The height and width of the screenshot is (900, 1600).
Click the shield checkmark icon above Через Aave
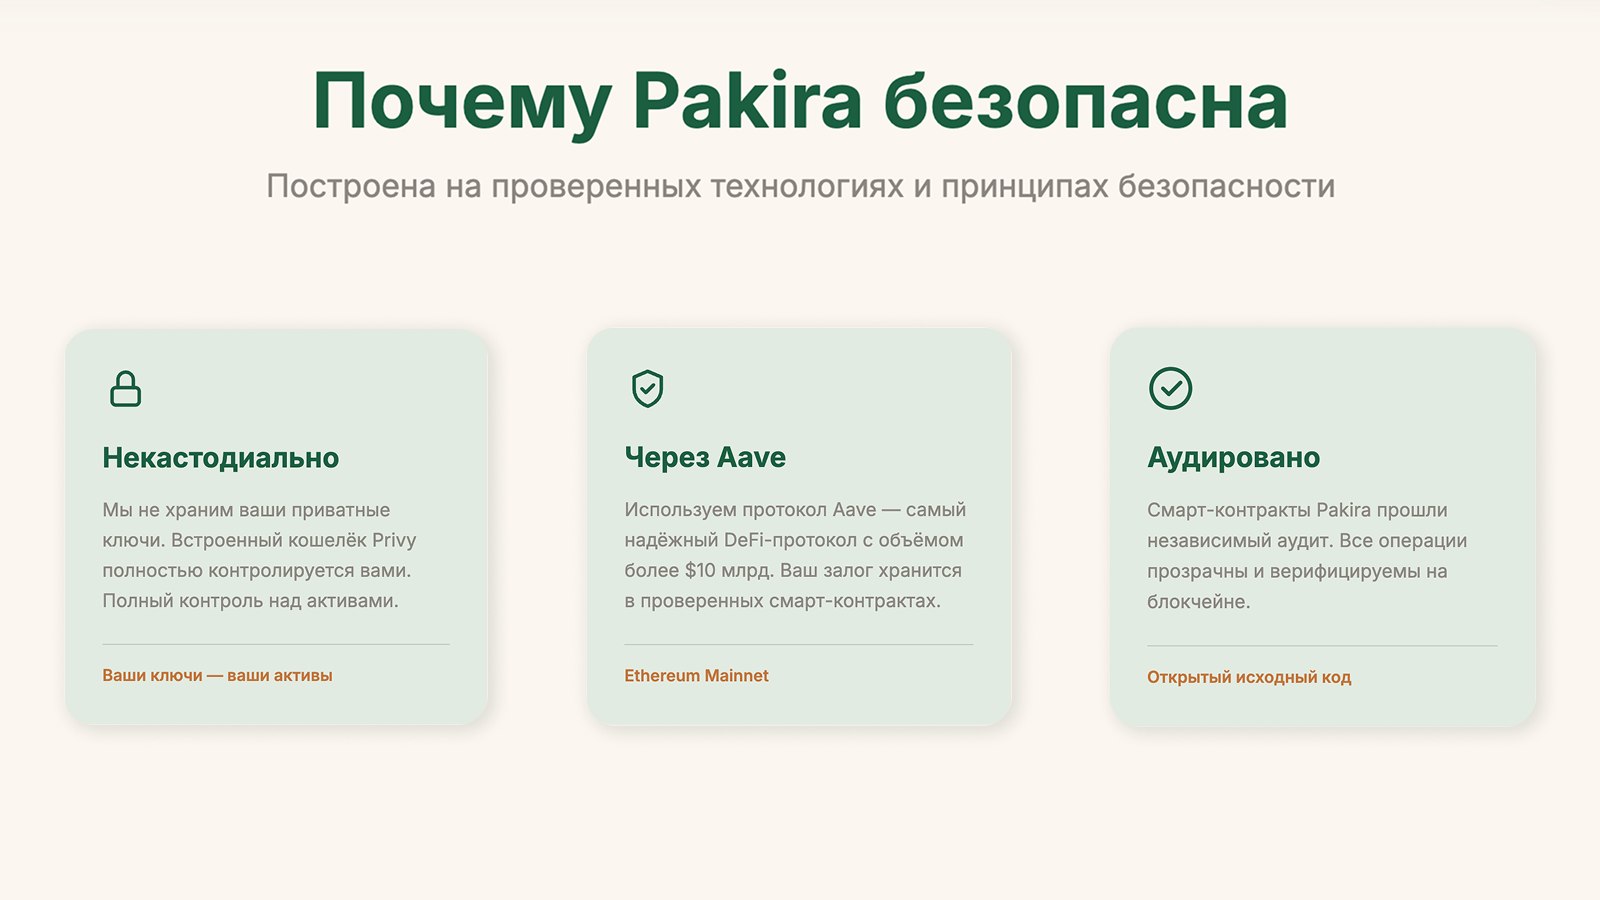[648, 388]
